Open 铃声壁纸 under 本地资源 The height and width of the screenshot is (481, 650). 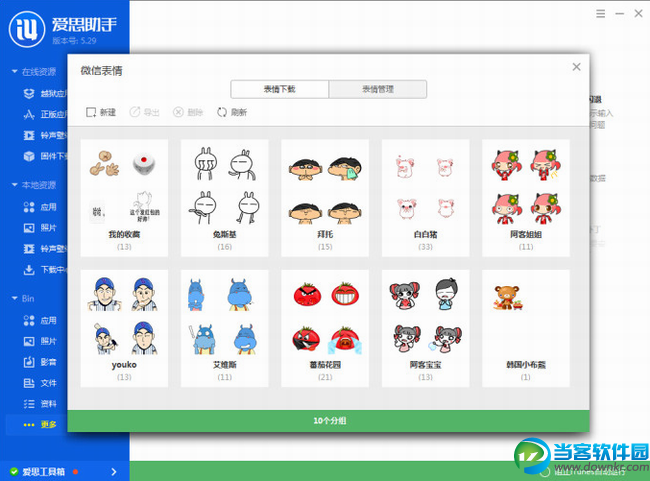[x=45, y=248]
